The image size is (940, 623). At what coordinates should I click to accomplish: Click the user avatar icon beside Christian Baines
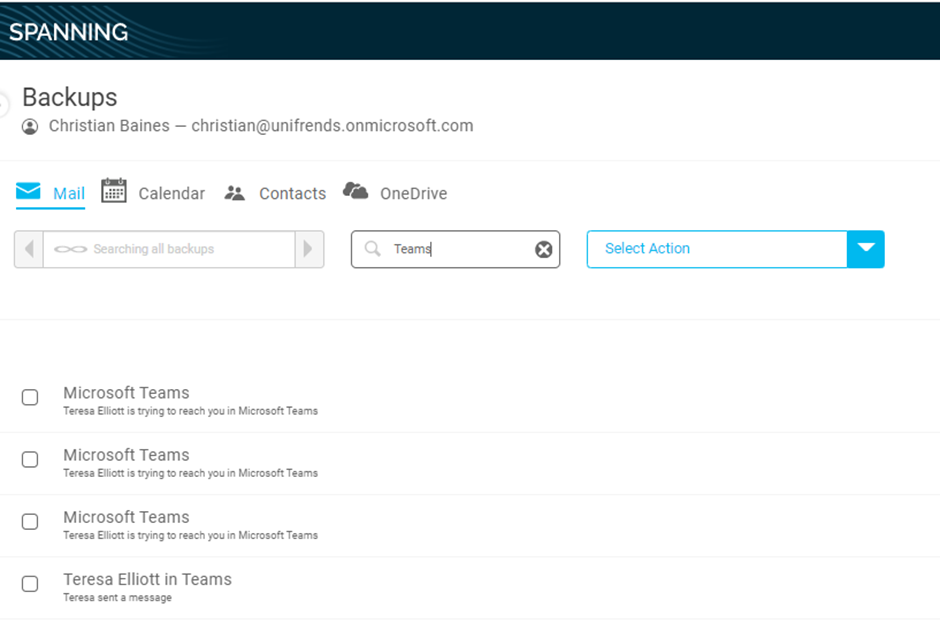pyautogui.click(x=30, y=127)
